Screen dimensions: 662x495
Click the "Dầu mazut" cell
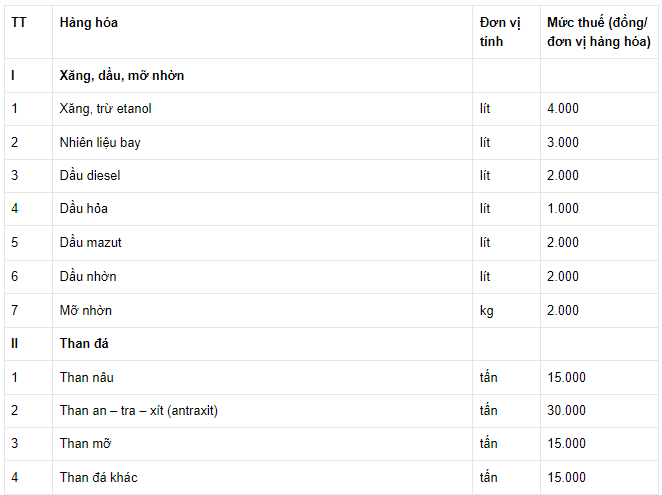point(90,243)
